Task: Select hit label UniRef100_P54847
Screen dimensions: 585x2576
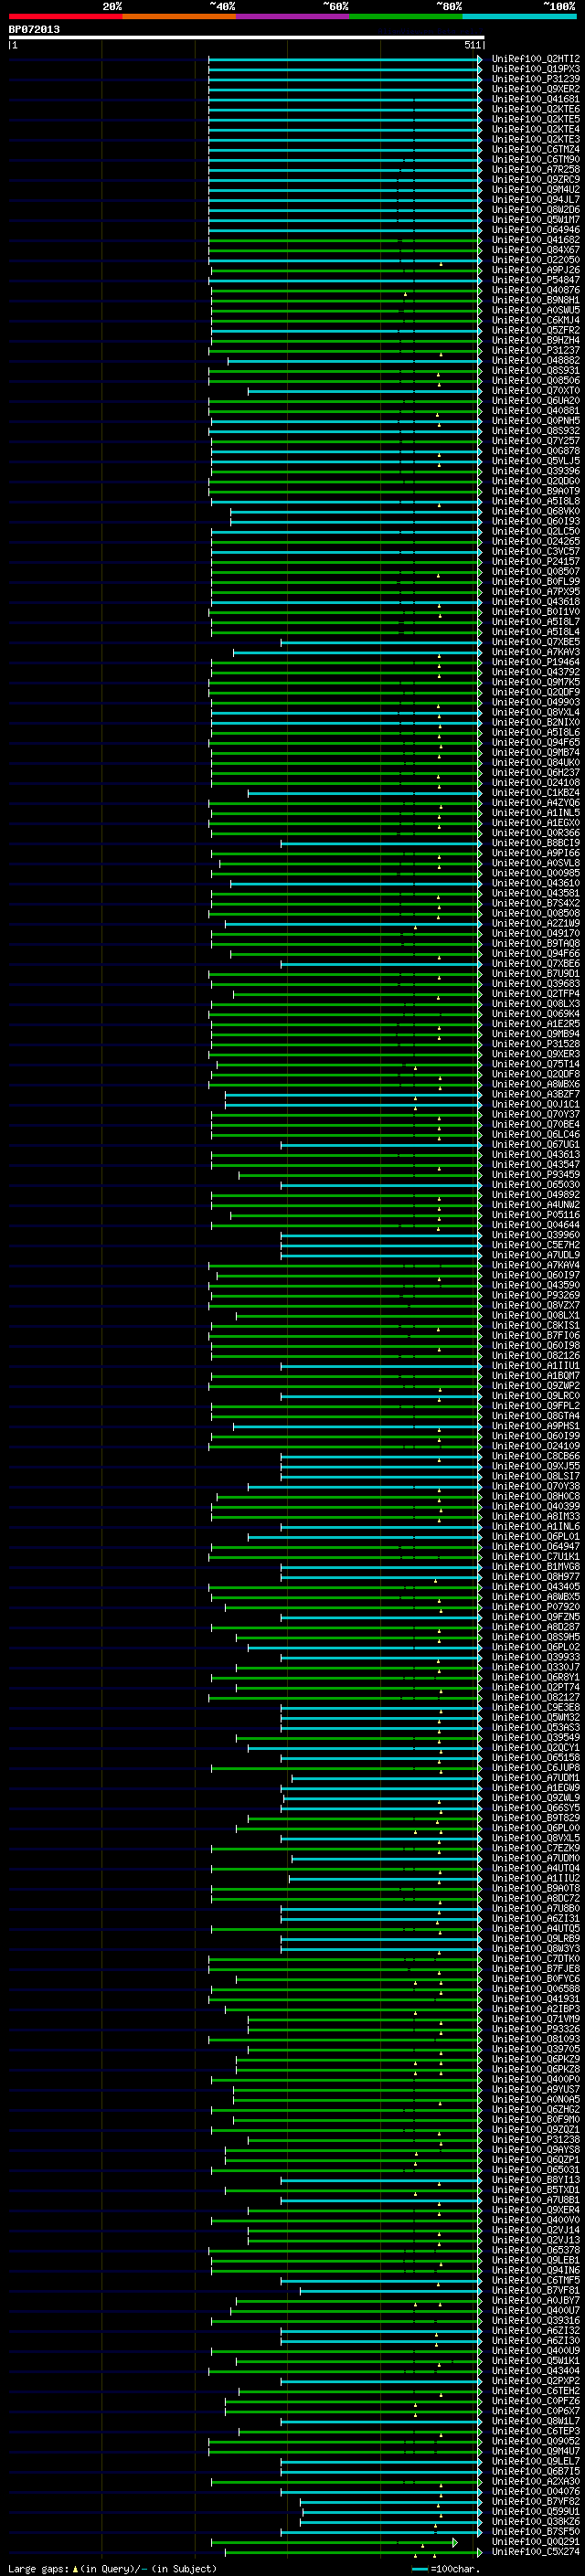Action: tap(535, 280)
